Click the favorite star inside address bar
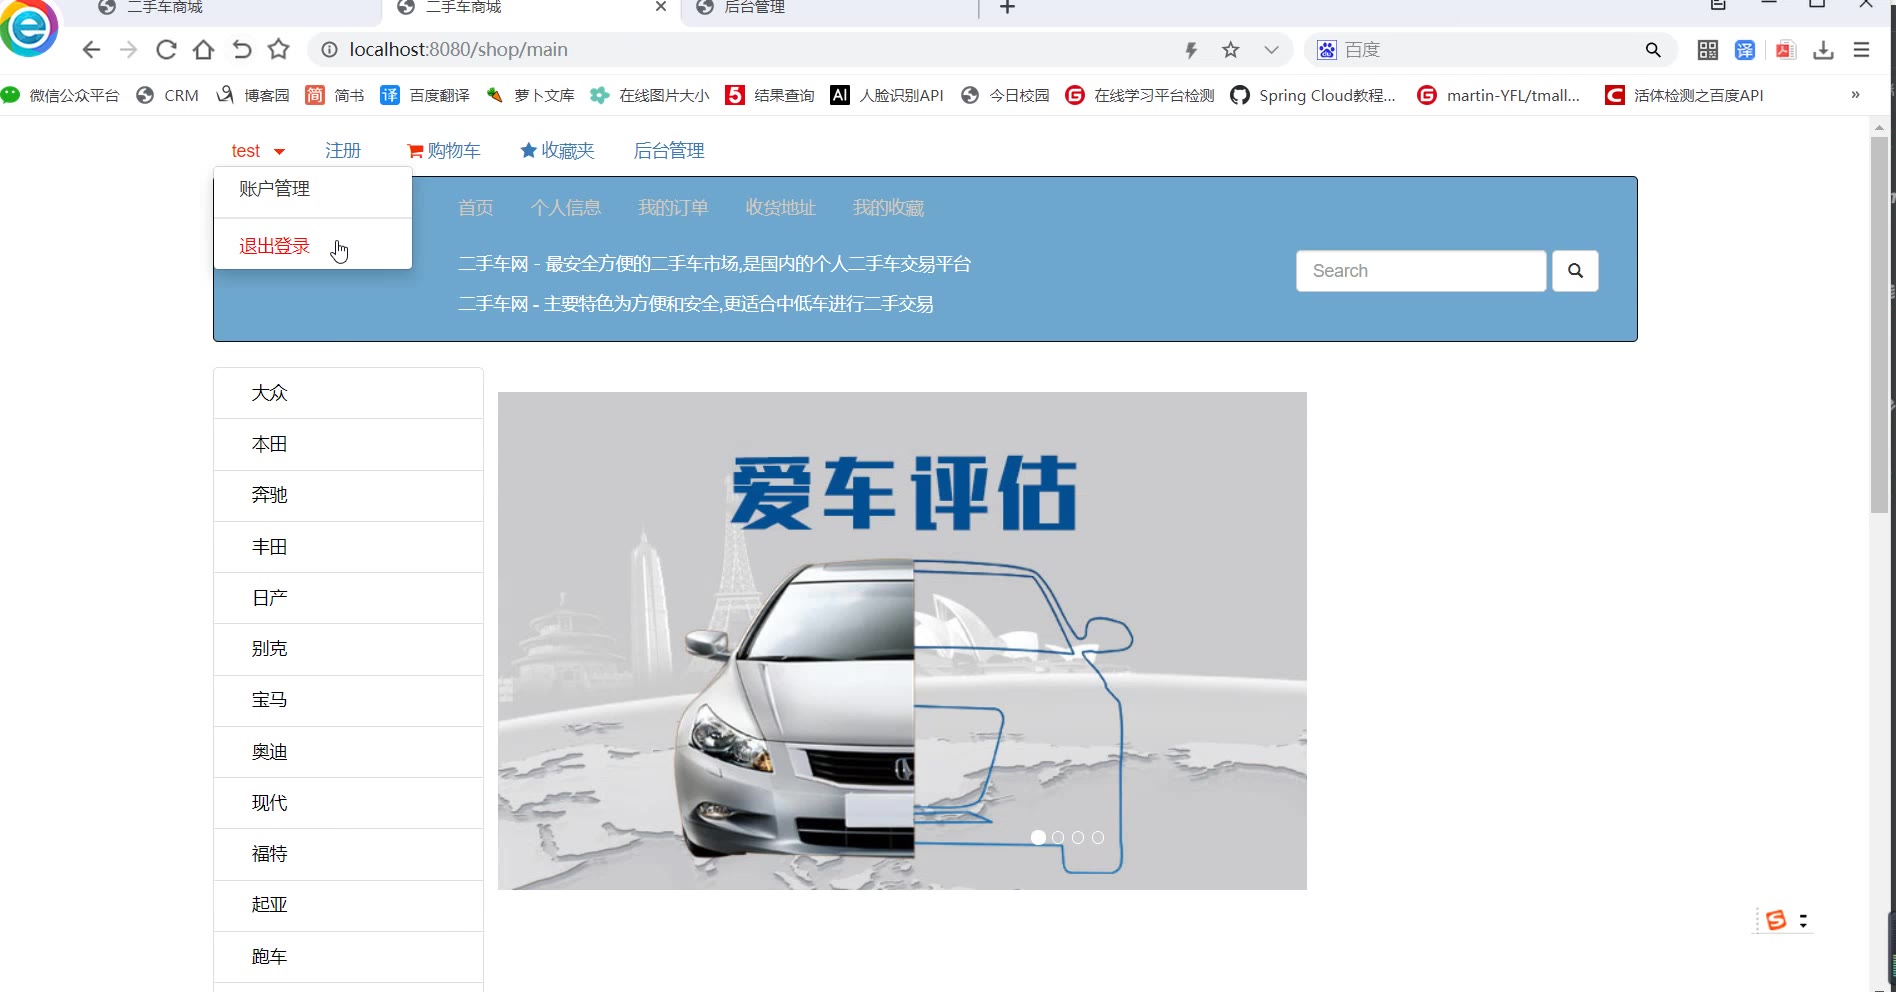 point(1231,50)
